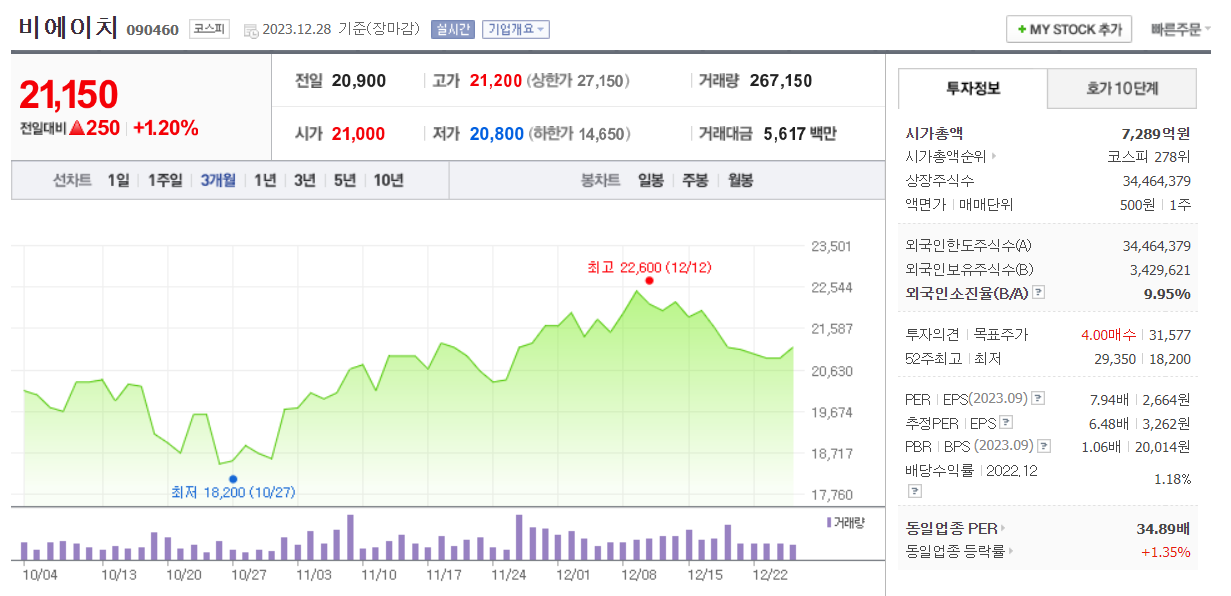Open the 동일업종 등락률 link
Screen dimensions: 1231x596
(959, 551)
